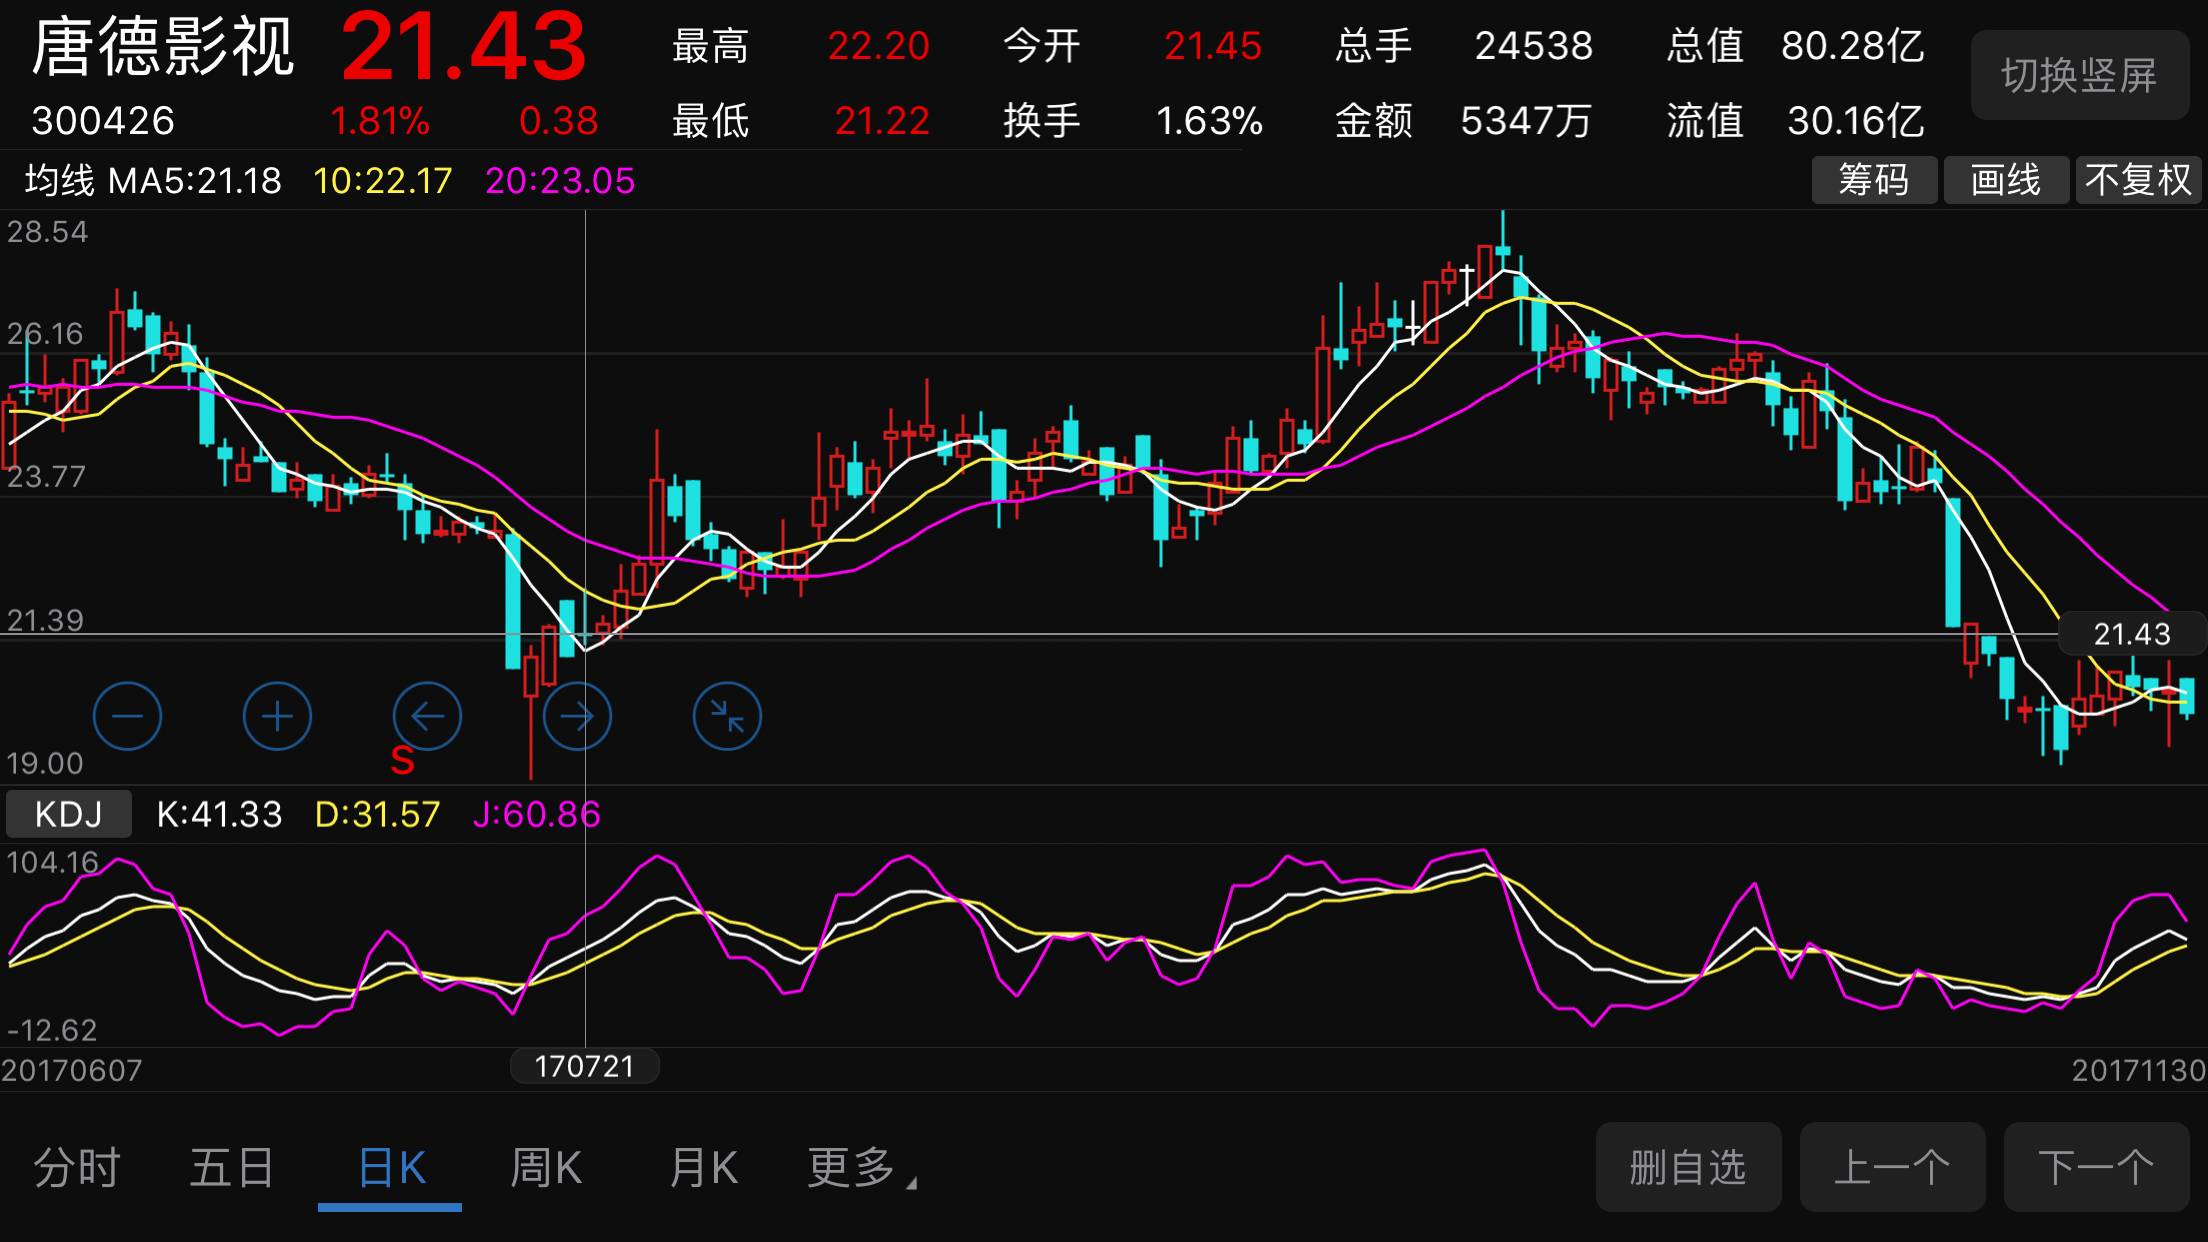
Task: Select the 五日 five-day tab
Action: [232, 1166]
